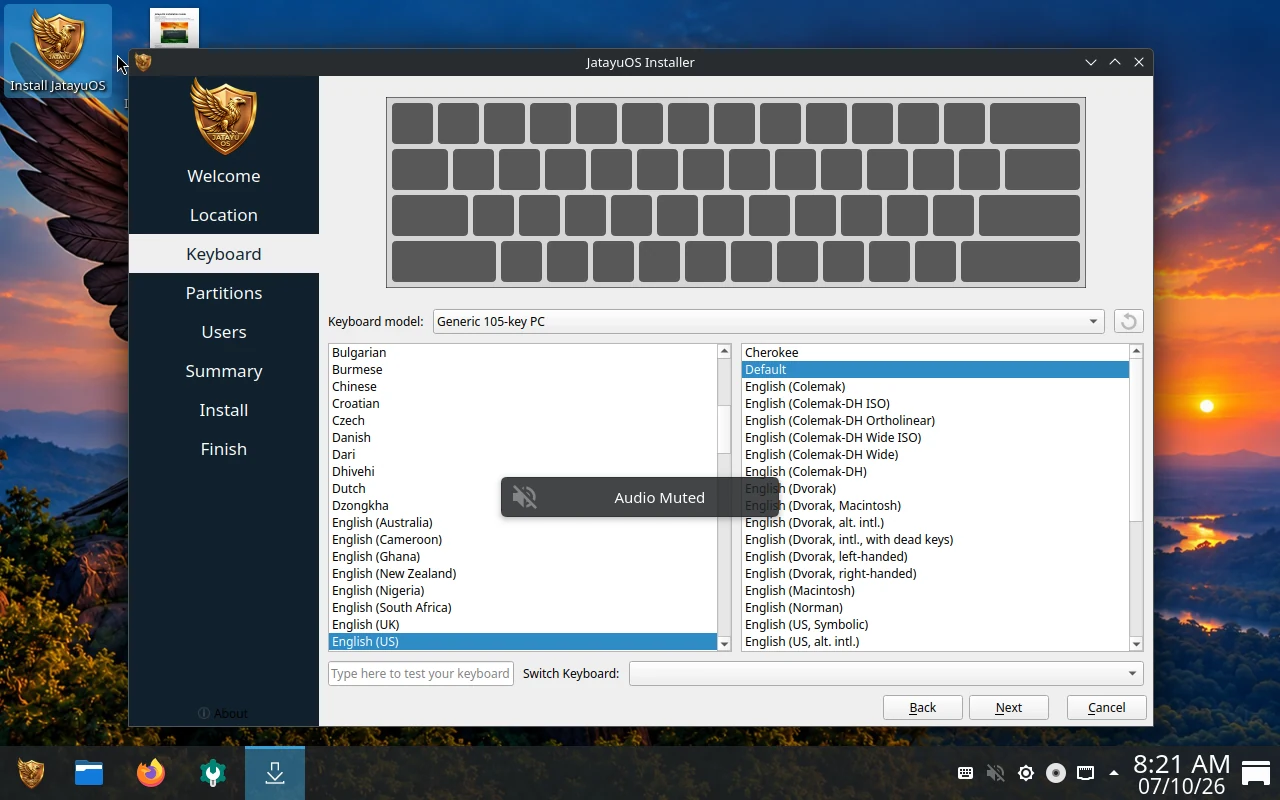Click variant list scroll-up arrow

(1135, 351)
